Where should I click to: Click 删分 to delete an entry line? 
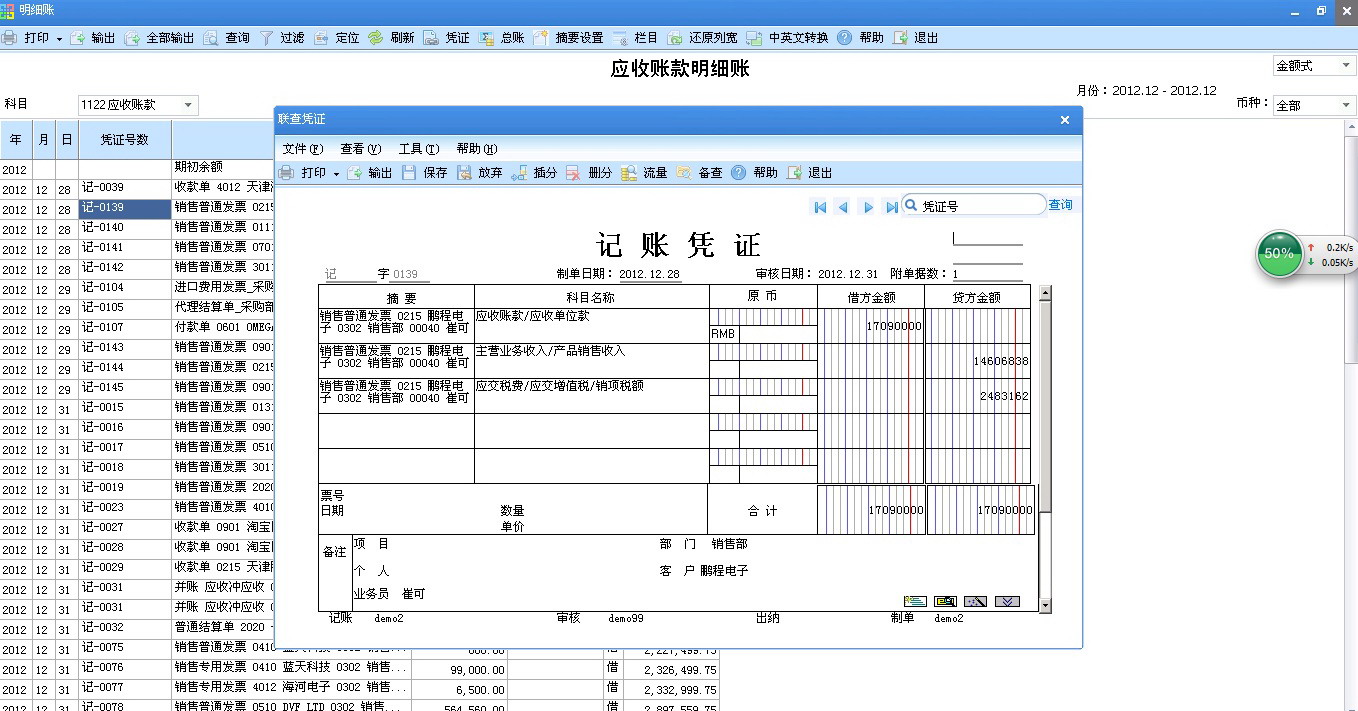[x=589, y=173]
